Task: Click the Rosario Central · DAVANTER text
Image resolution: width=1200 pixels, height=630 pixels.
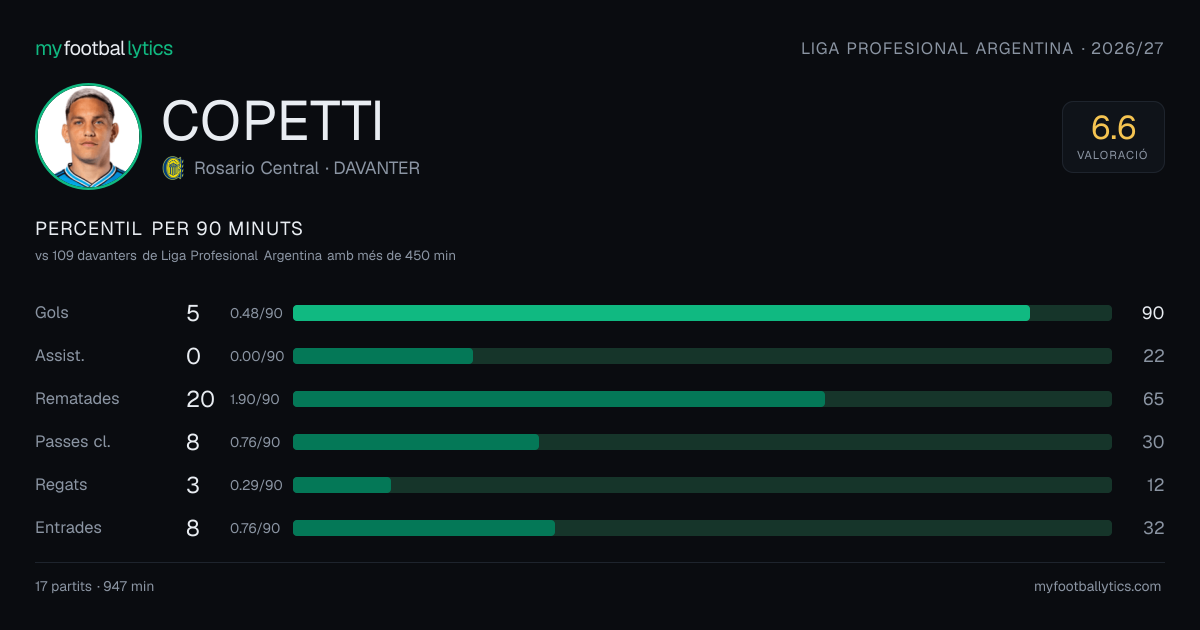Action: (307, 168)
